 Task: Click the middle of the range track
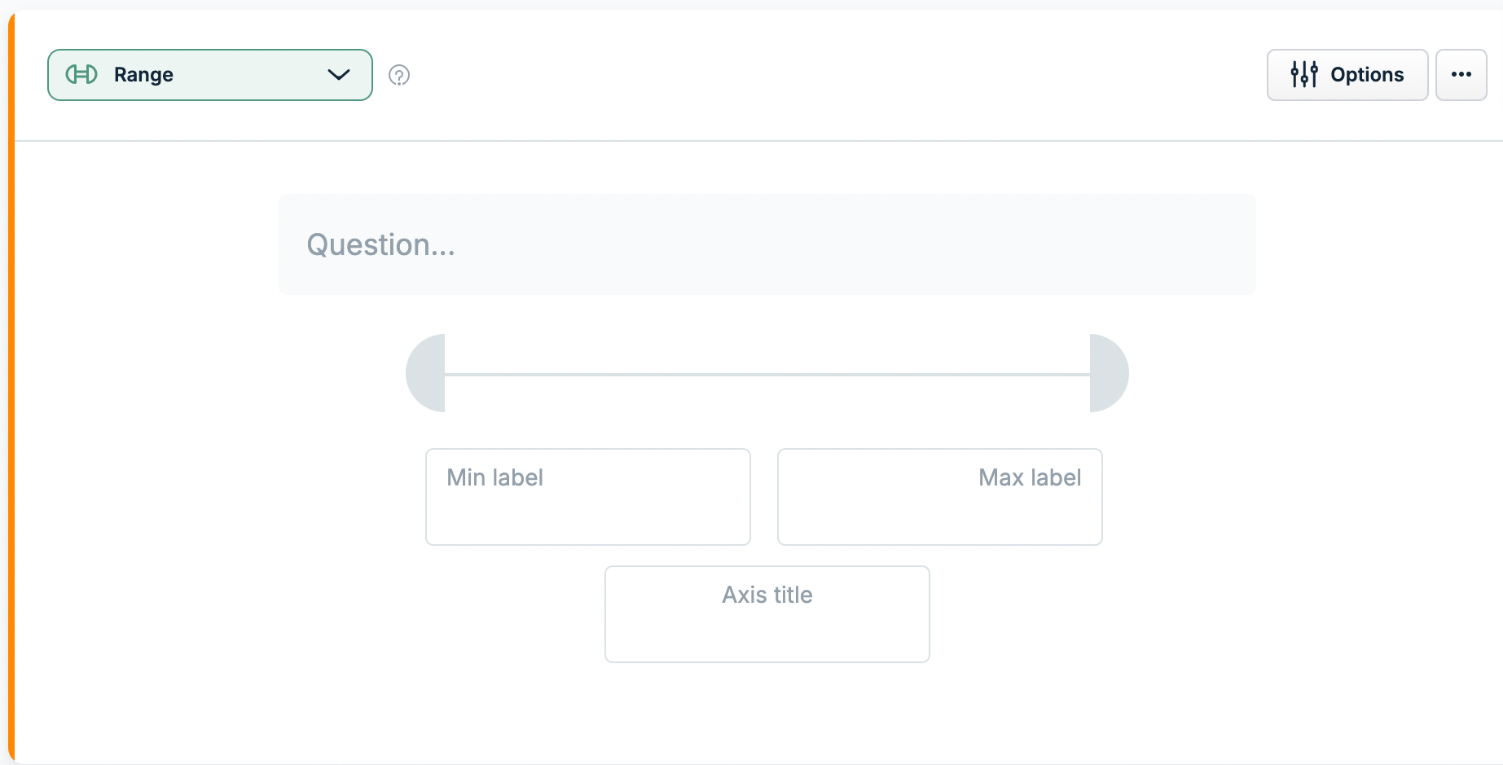[x=767, y=375]
